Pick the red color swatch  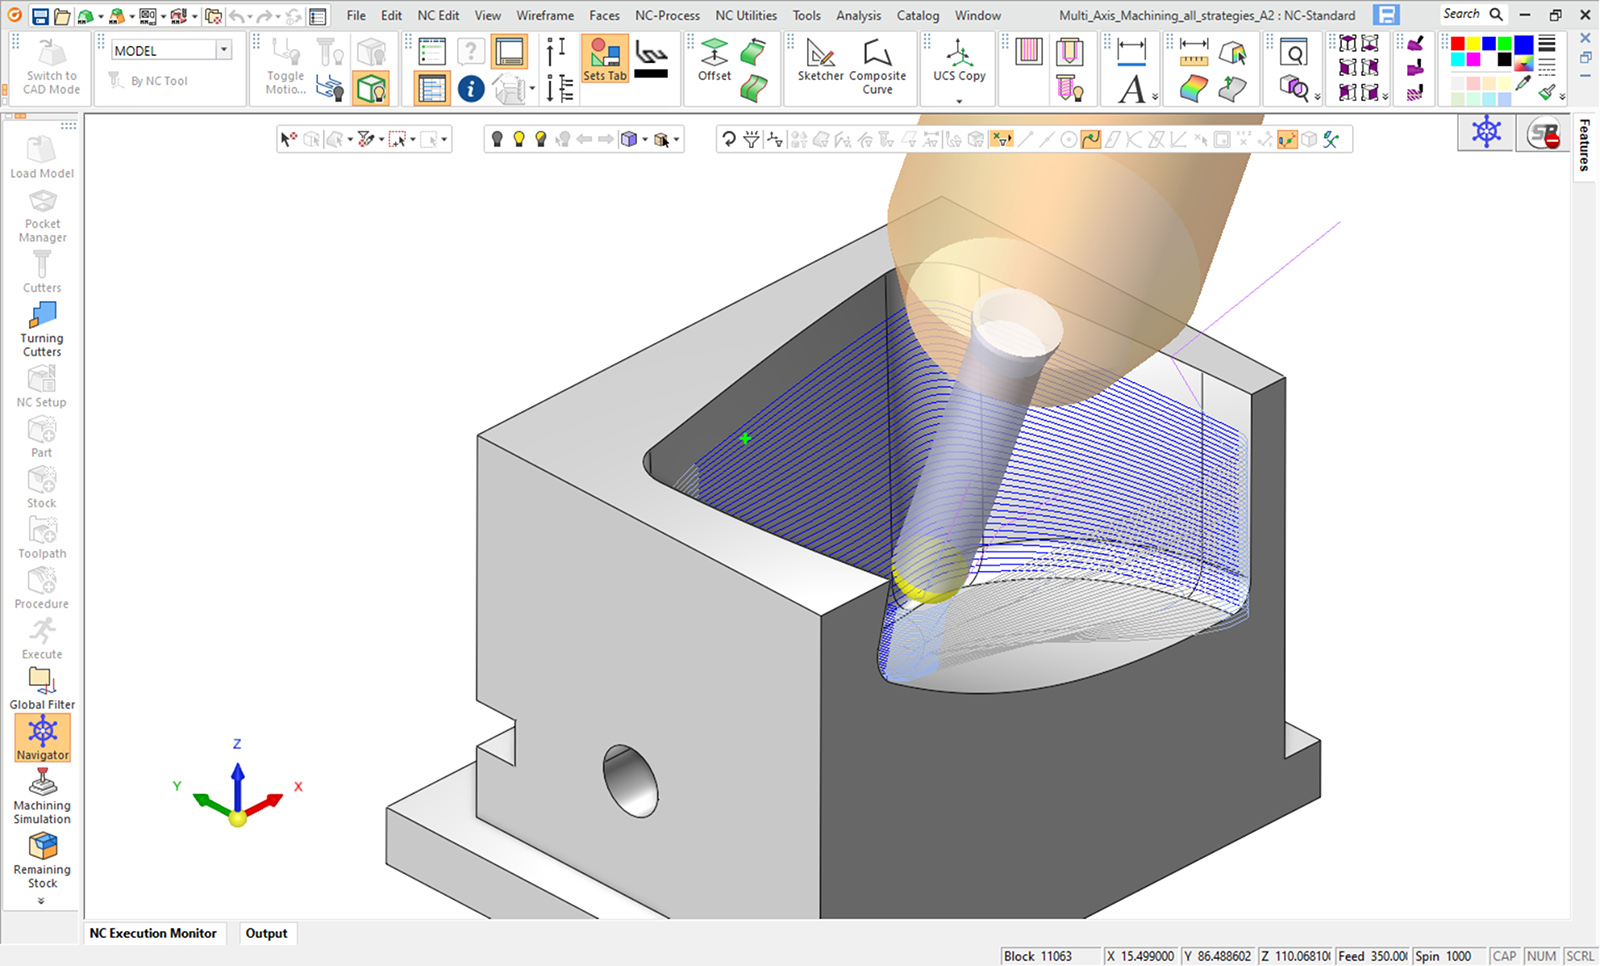pos(1458,44)
